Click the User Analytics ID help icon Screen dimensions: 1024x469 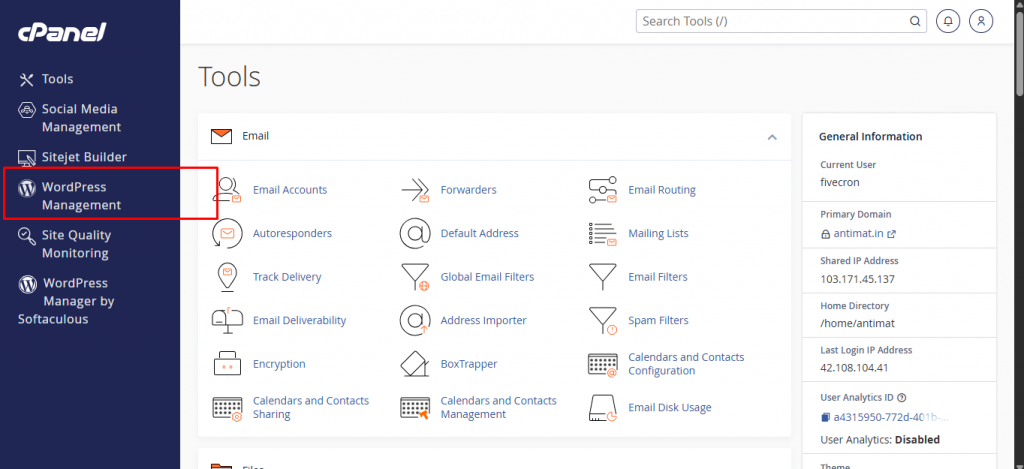point(902,397)
